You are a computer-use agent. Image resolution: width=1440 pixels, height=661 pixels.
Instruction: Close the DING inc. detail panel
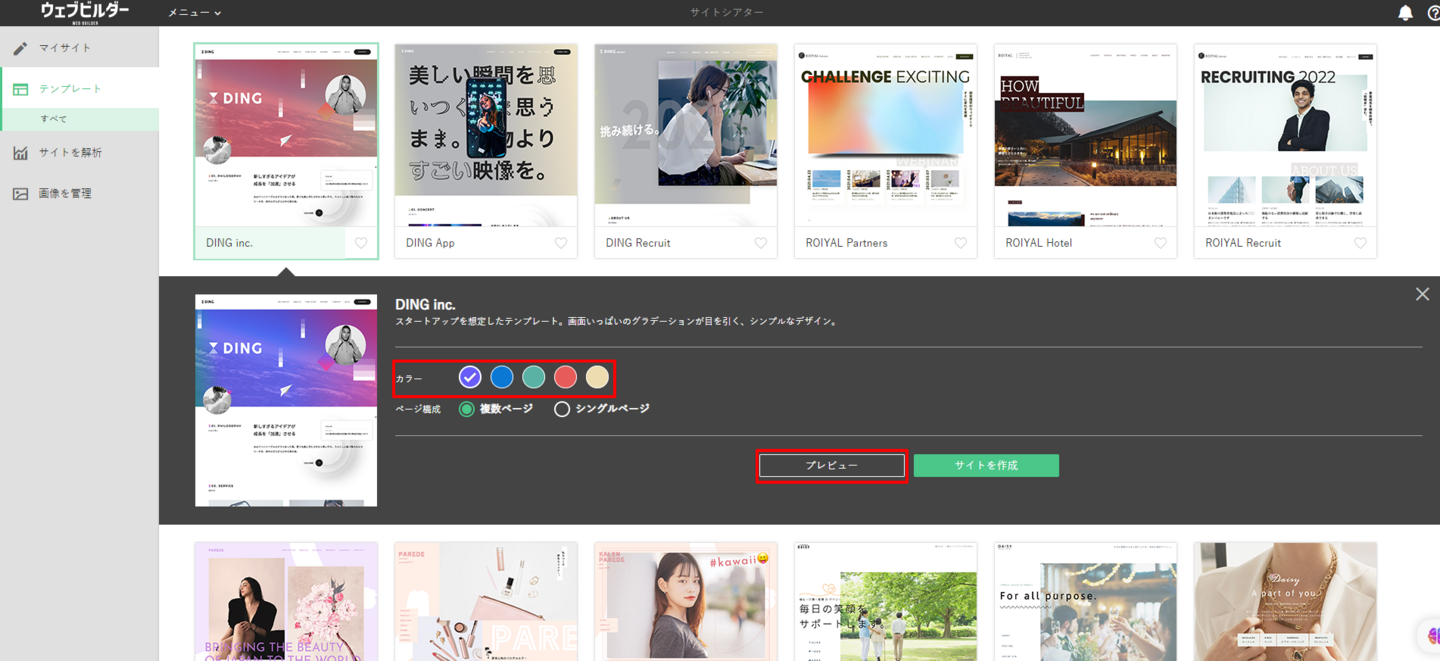pyautogui.click(x=1422, y=294)
